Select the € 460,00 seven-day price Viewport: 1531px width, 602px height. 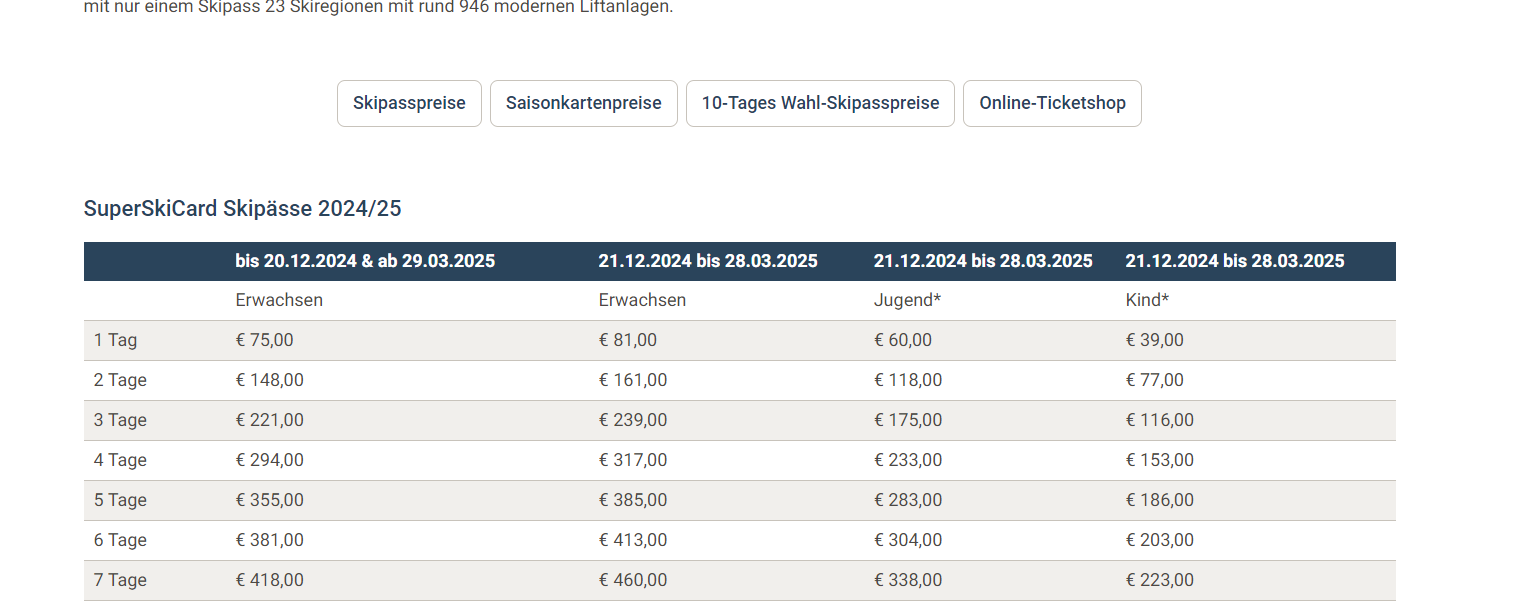[633, 580]
